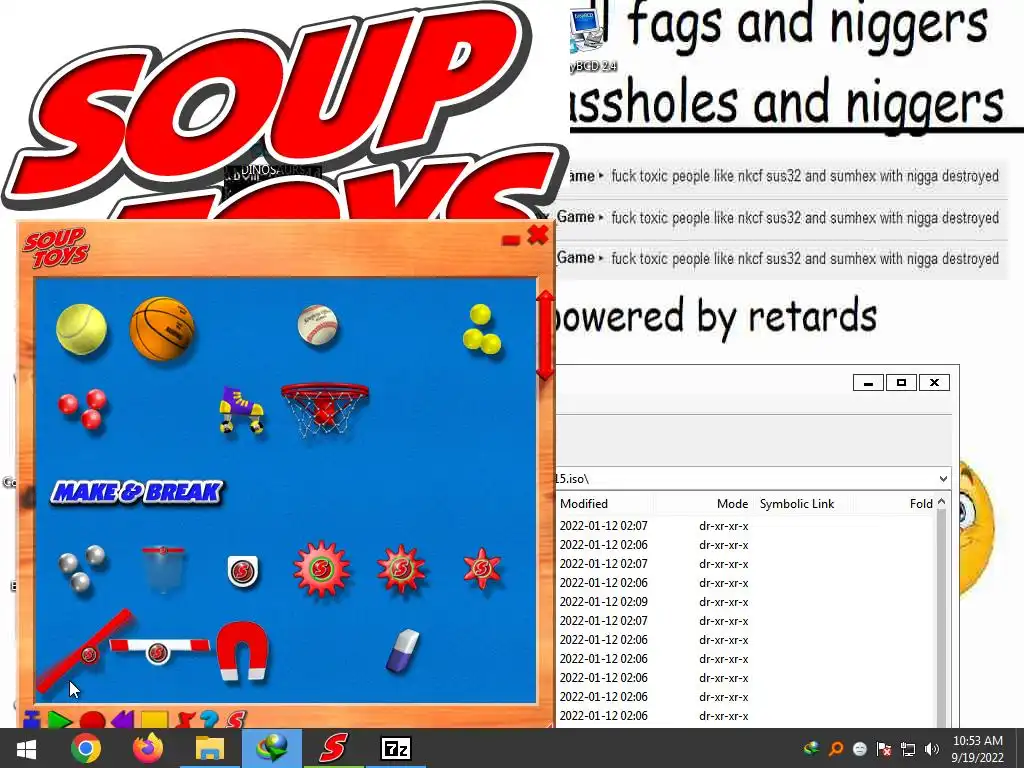This screenshot has height=768, width=1024.
Task: Select row modified 2022-01-12 02:09
Action: (744, 601)
